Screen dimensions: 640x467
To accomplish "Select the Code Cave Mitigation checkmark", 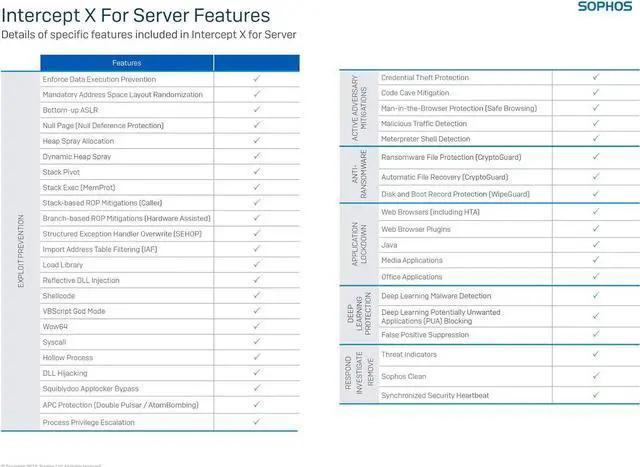I will [x=595, y=92].
